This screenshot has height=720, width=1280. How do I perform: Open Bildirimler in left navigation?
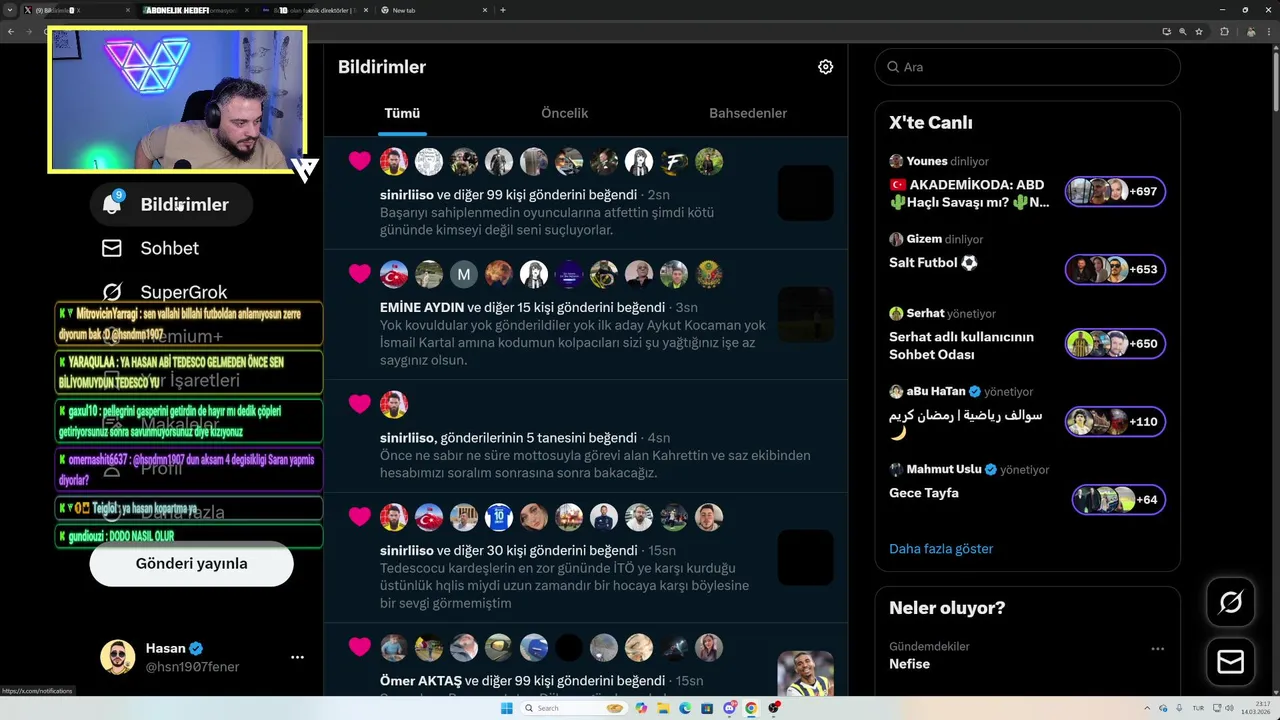coord(171,204)
